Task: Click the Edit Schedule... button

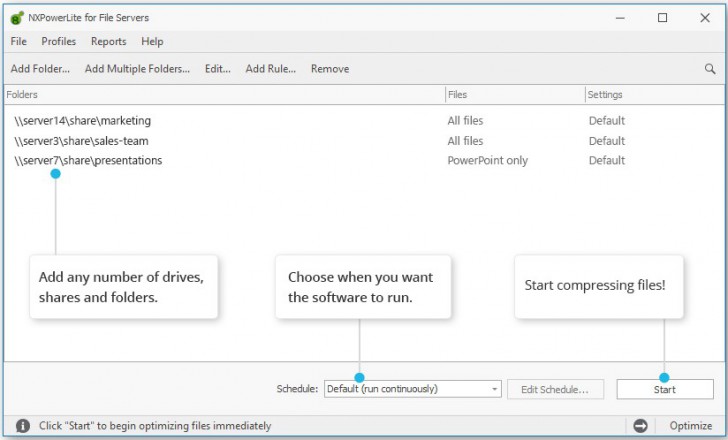Action: coord(555,389)
